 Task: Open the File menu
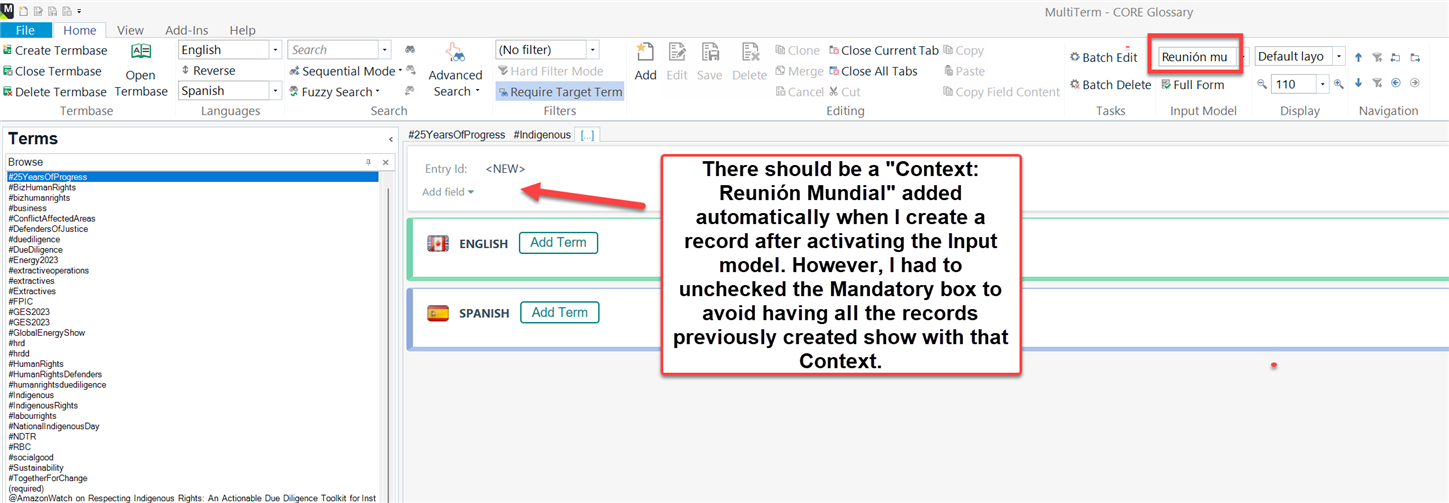click(25, 31)
